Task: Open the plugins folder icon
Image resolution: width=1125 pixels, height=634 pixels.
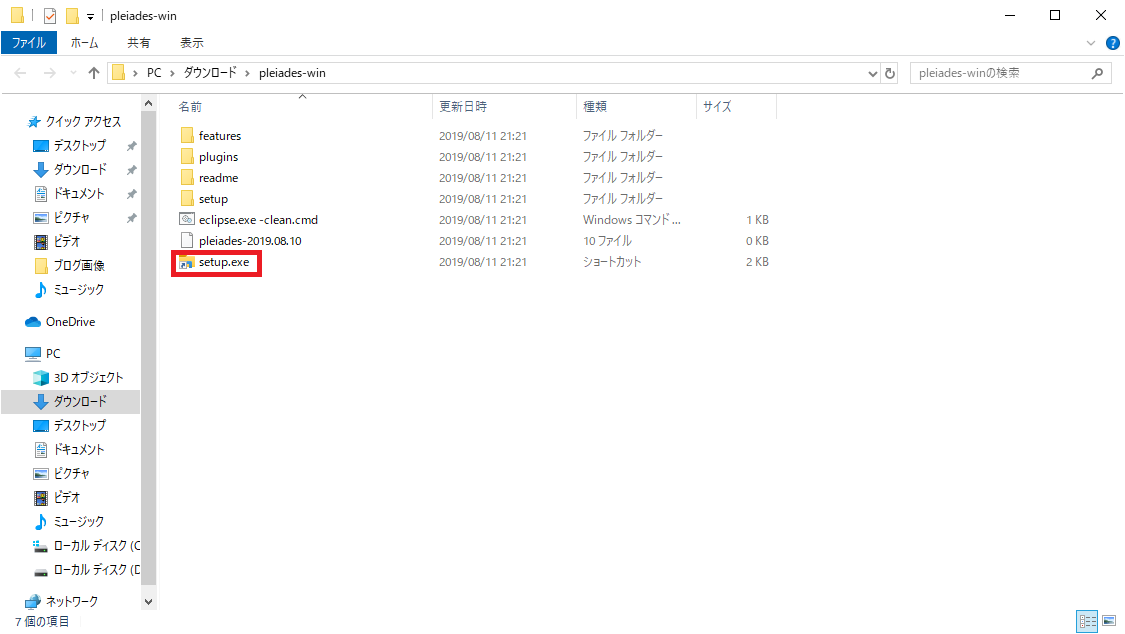Action: (187, 156)
